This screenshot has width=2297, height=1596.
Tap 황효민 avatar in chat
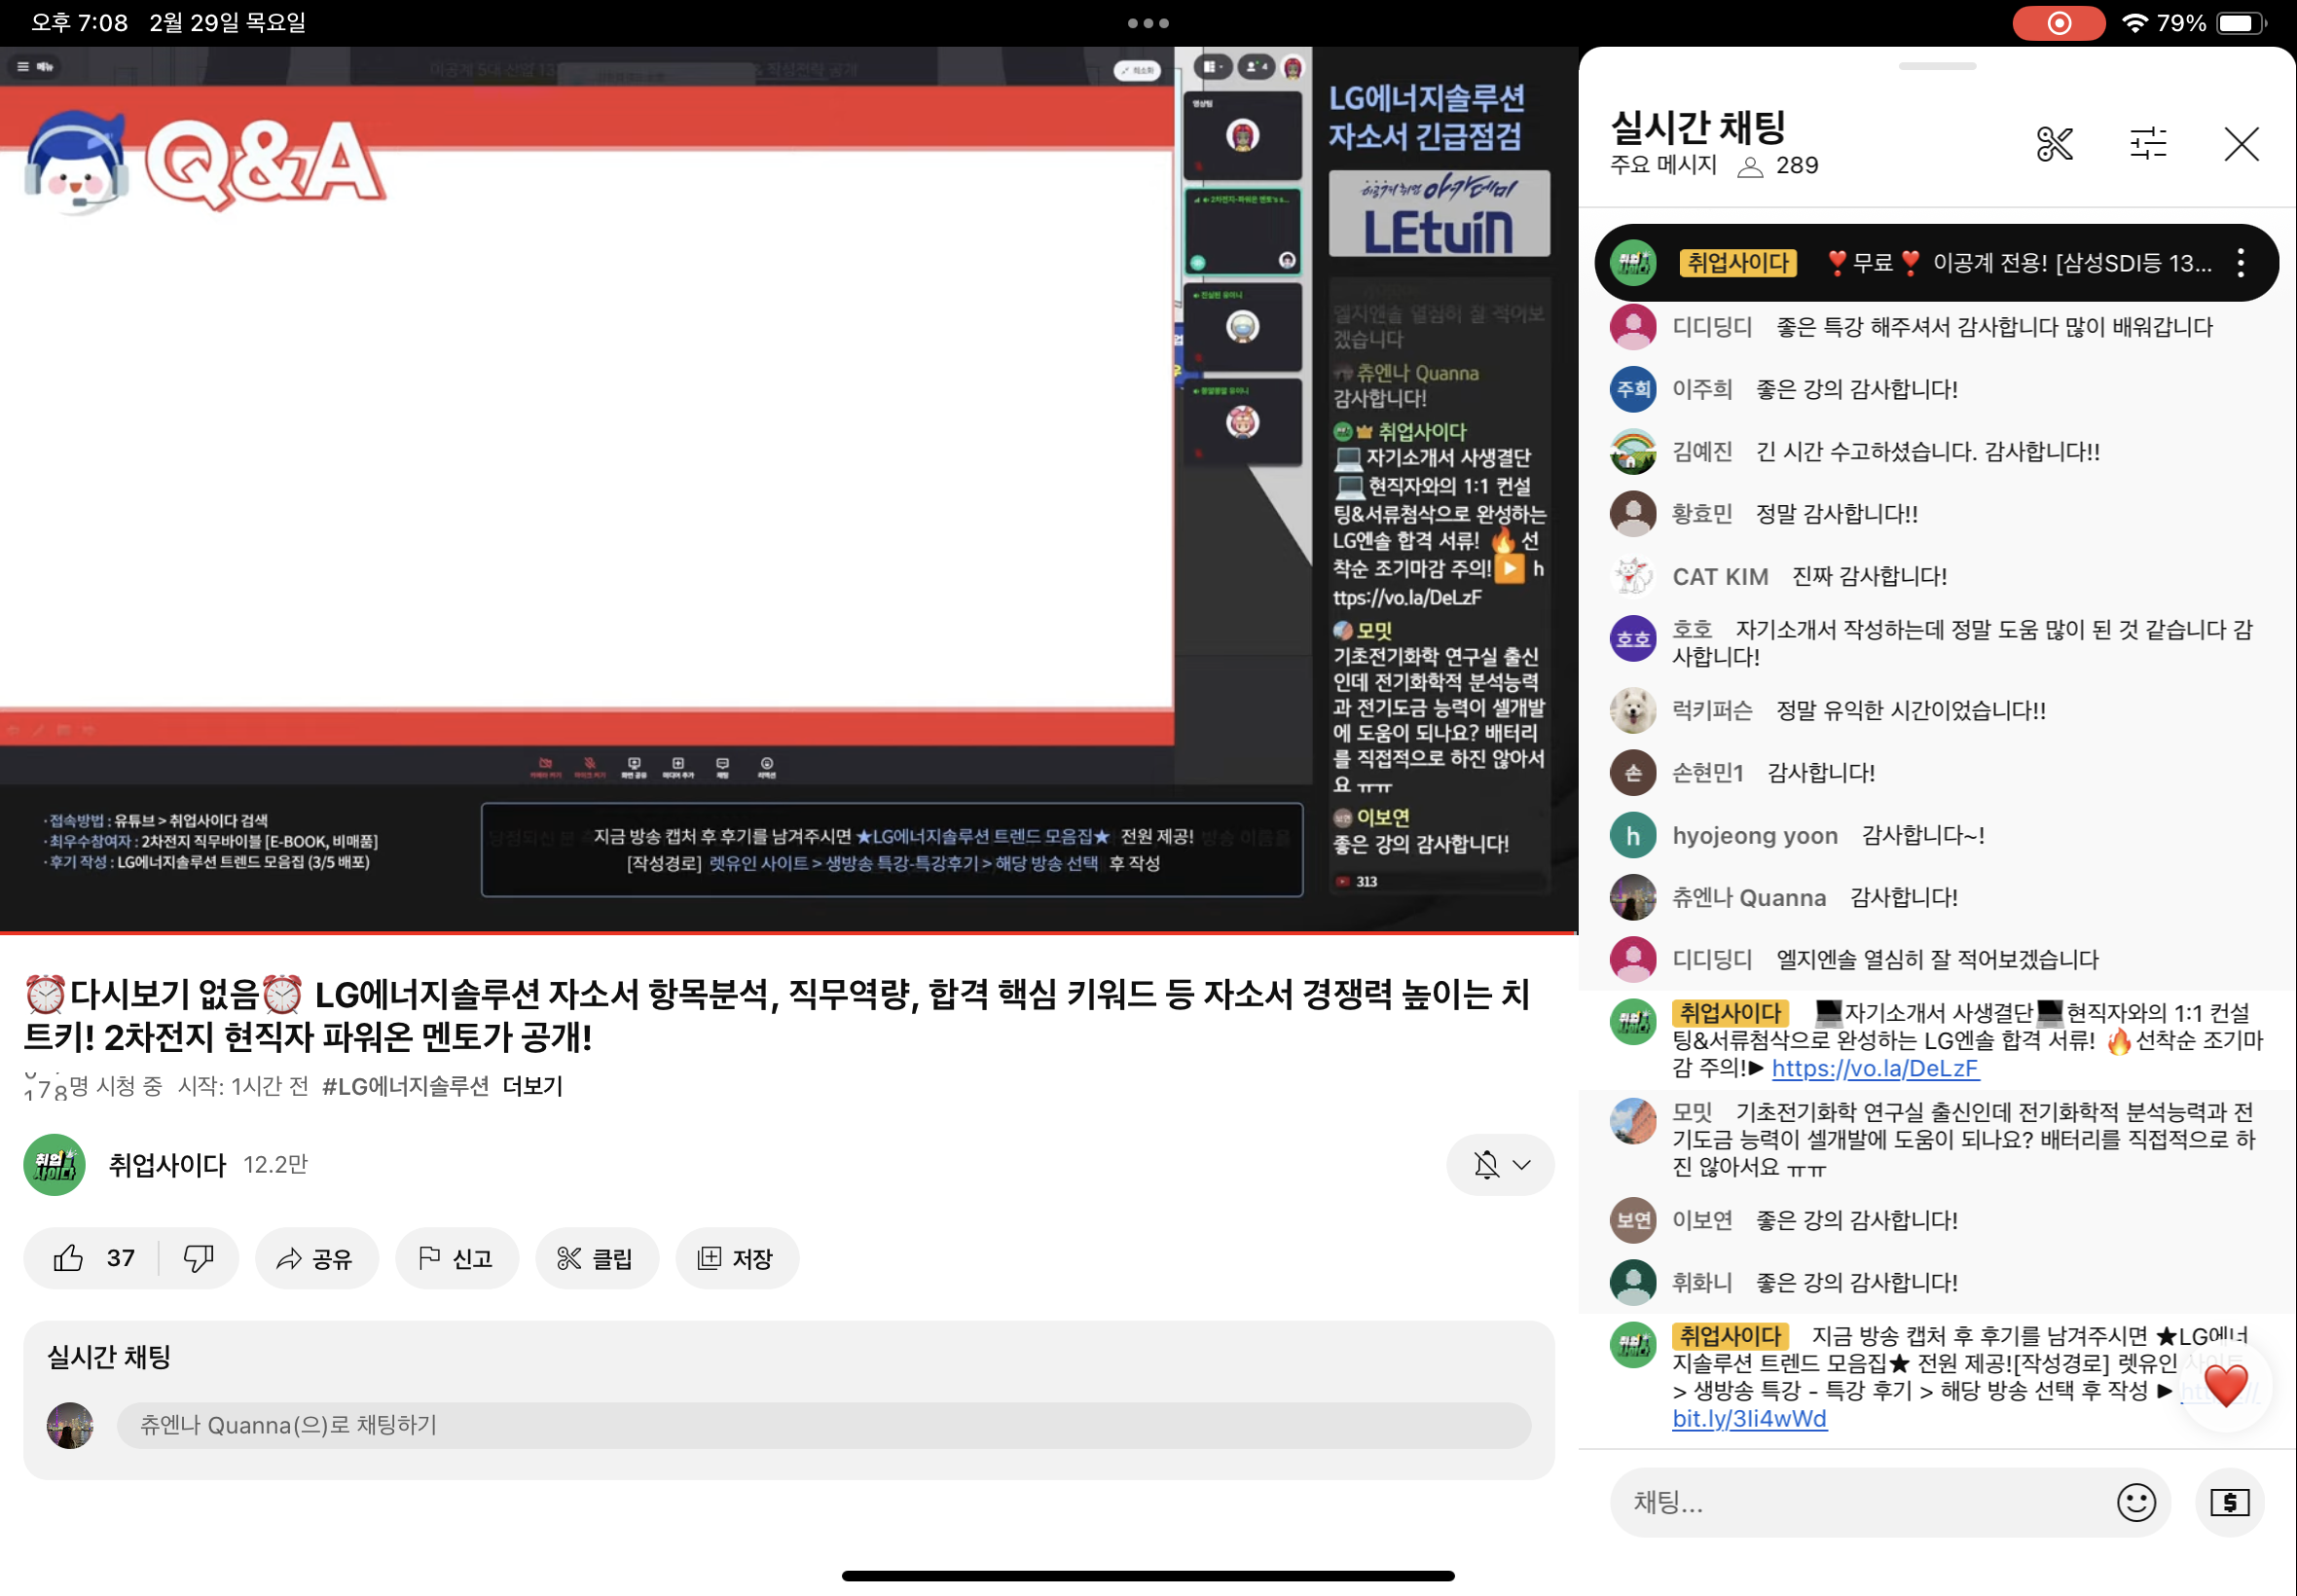click(1632, 514)
